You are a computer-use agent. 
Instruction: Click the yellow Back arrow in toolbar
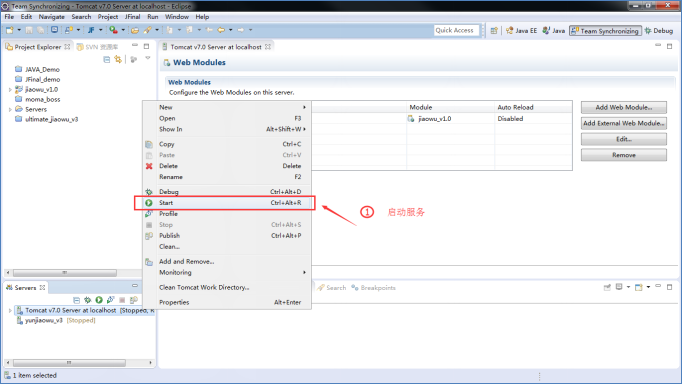click(221, 30)
